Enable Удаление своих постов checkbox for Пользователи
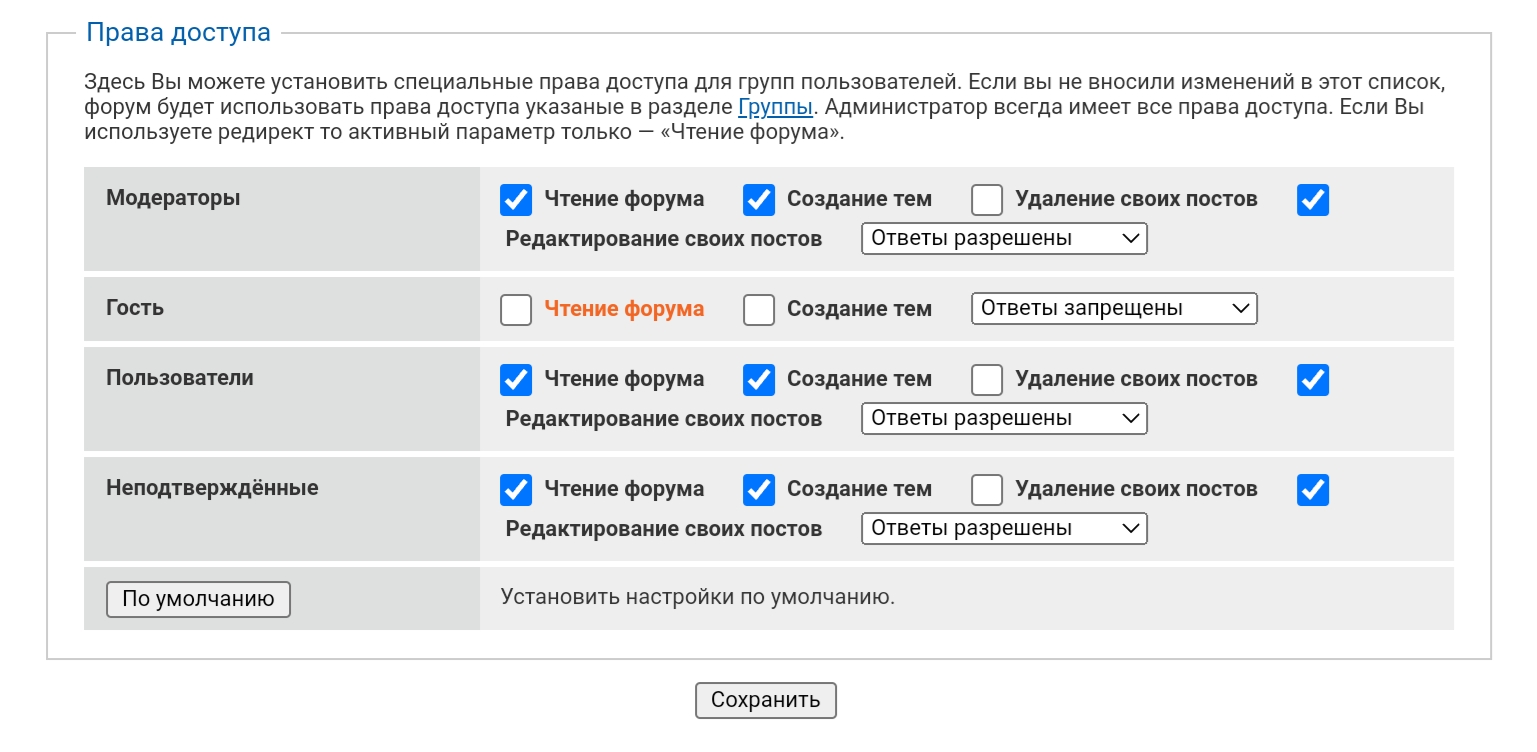 [987, 380]
